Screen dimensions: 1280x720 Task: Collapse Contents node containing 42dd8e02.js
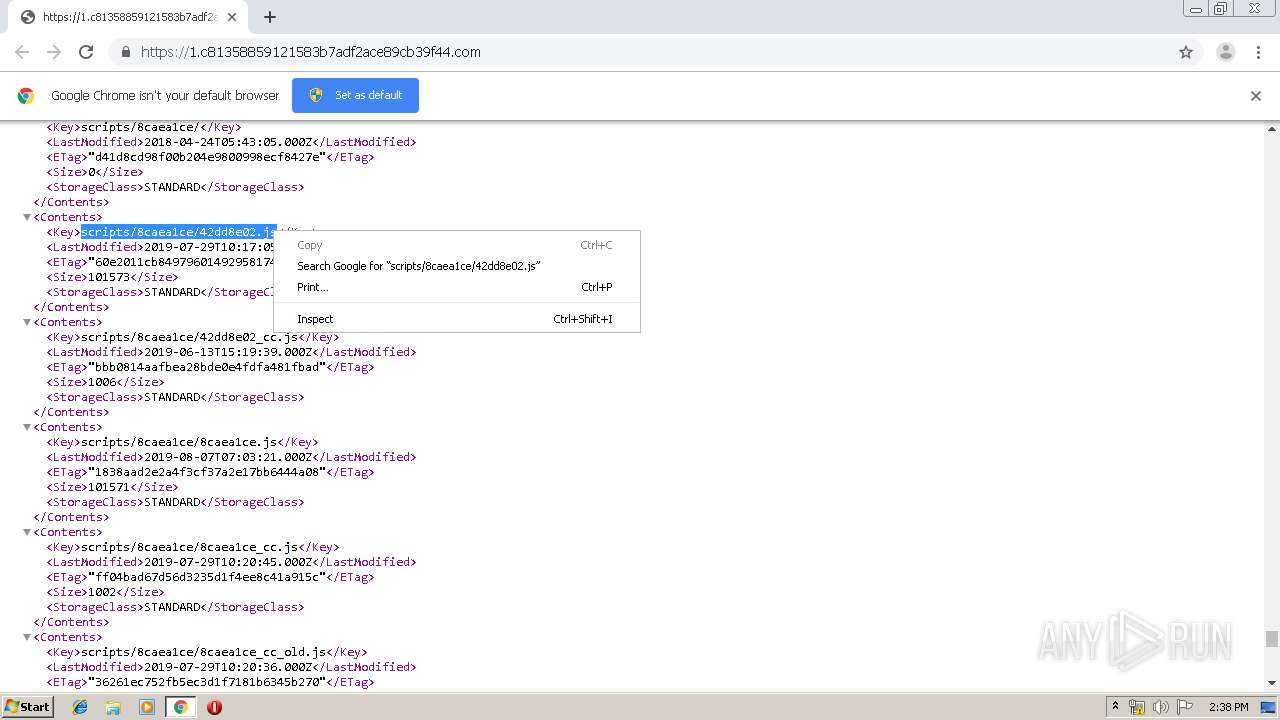point(27,217)
